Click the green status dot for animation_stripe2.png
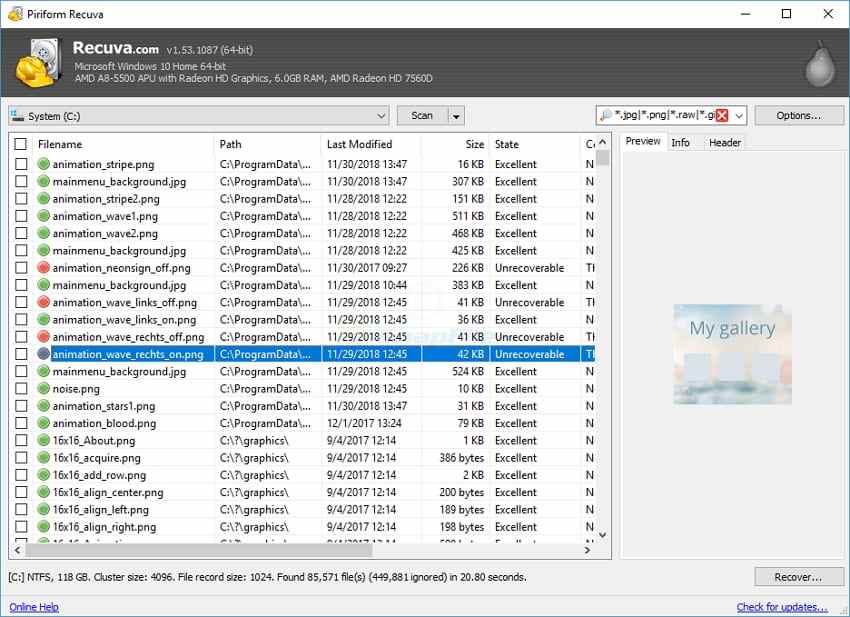850x617 pixels. 43,198
